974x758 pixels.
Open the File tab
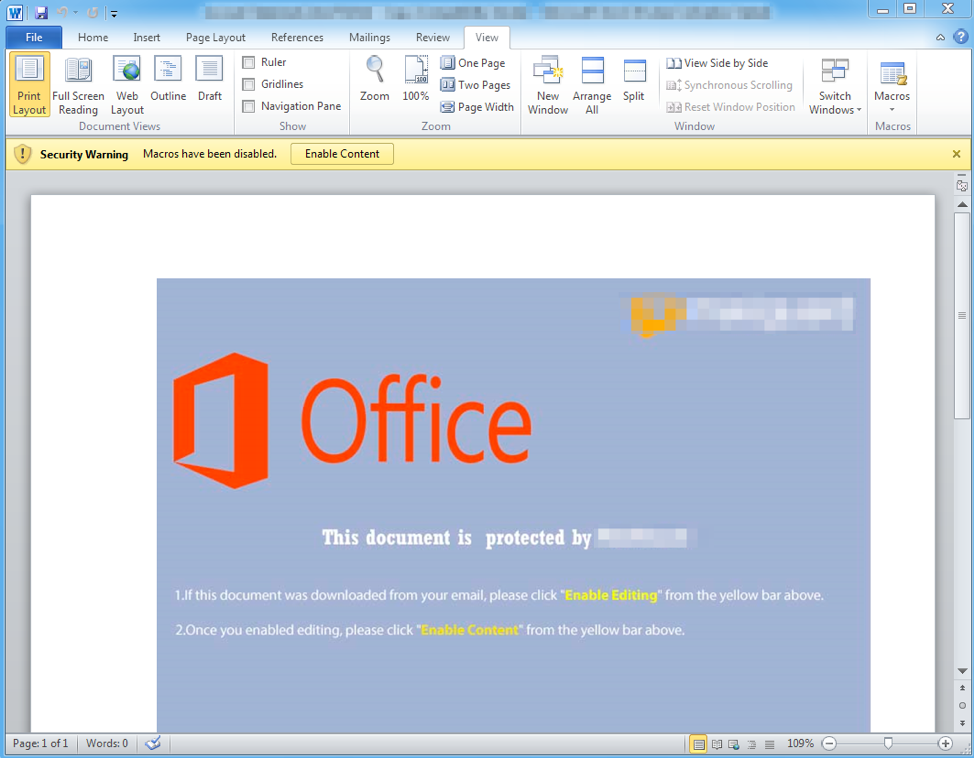[x=34, y=37]
